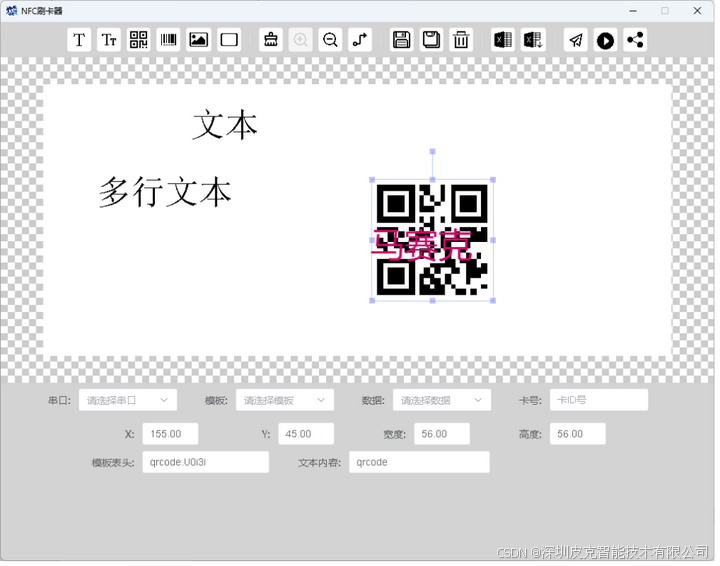Screen dimensions: 720x566
Task: Click the 宽度 width field
Action: click(x=442, y=434)
